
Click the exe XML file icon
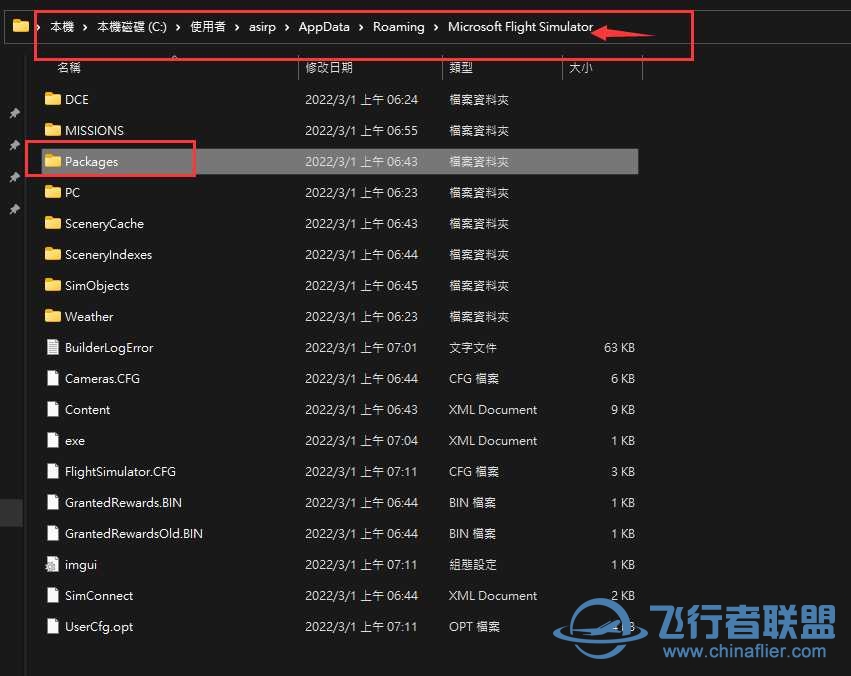(53, 440)
